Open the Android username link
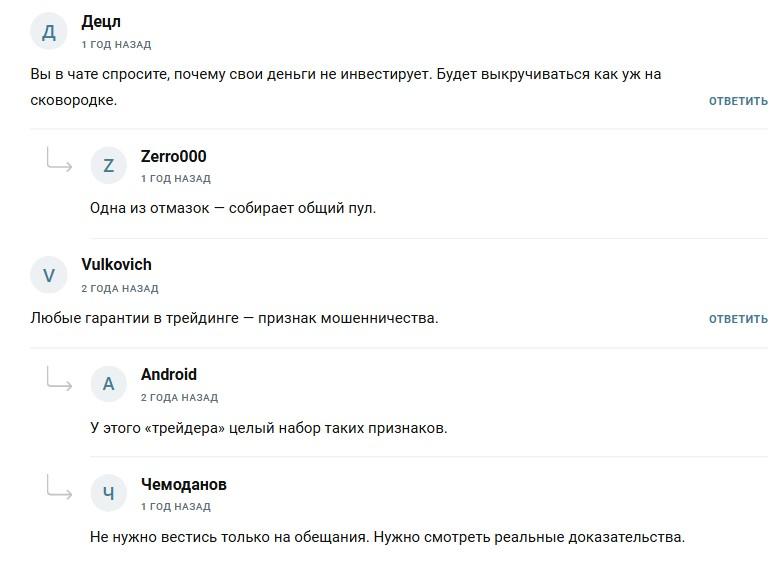777x563 pixels. click(169, 375)
